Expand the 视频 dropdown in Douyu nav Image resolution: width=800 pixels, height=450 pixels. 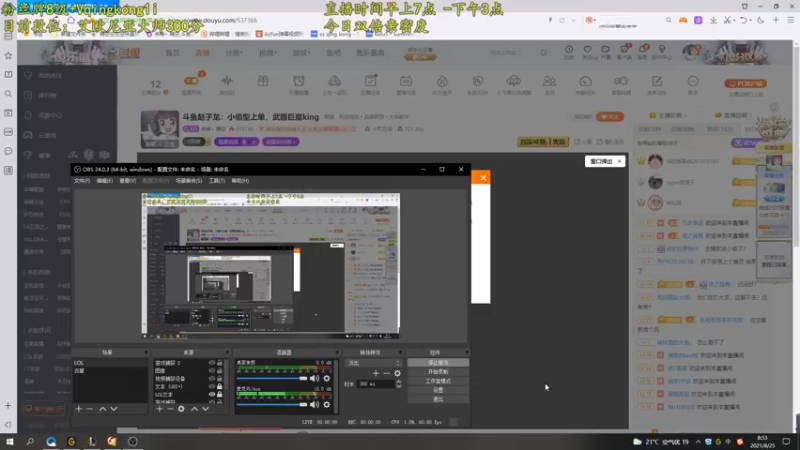pos(267,53)
